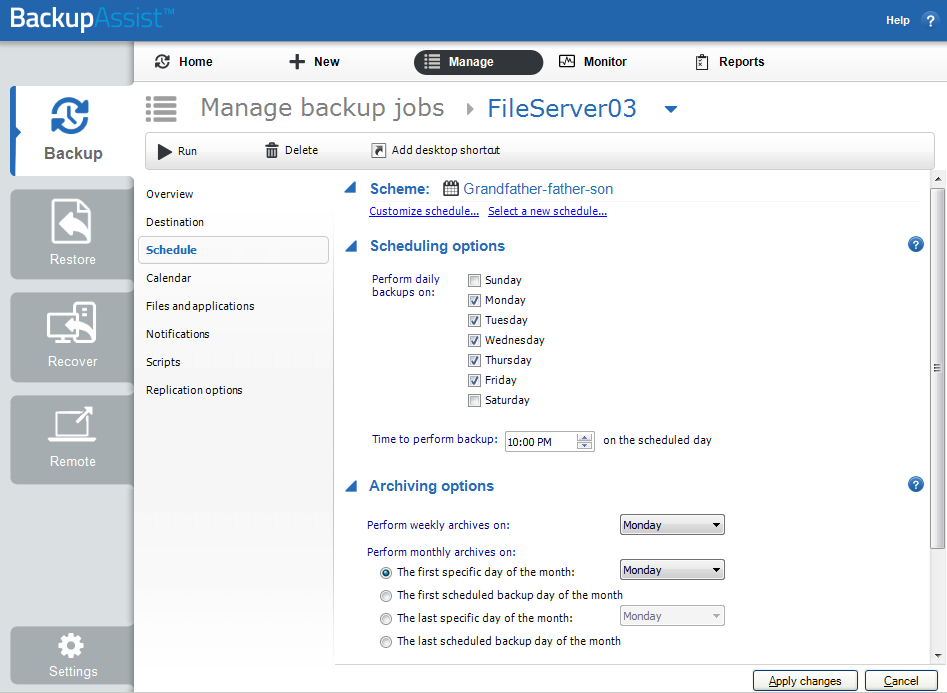Open the Destination page
This screenshot has width=947, height=693.
tap(175, 222)
